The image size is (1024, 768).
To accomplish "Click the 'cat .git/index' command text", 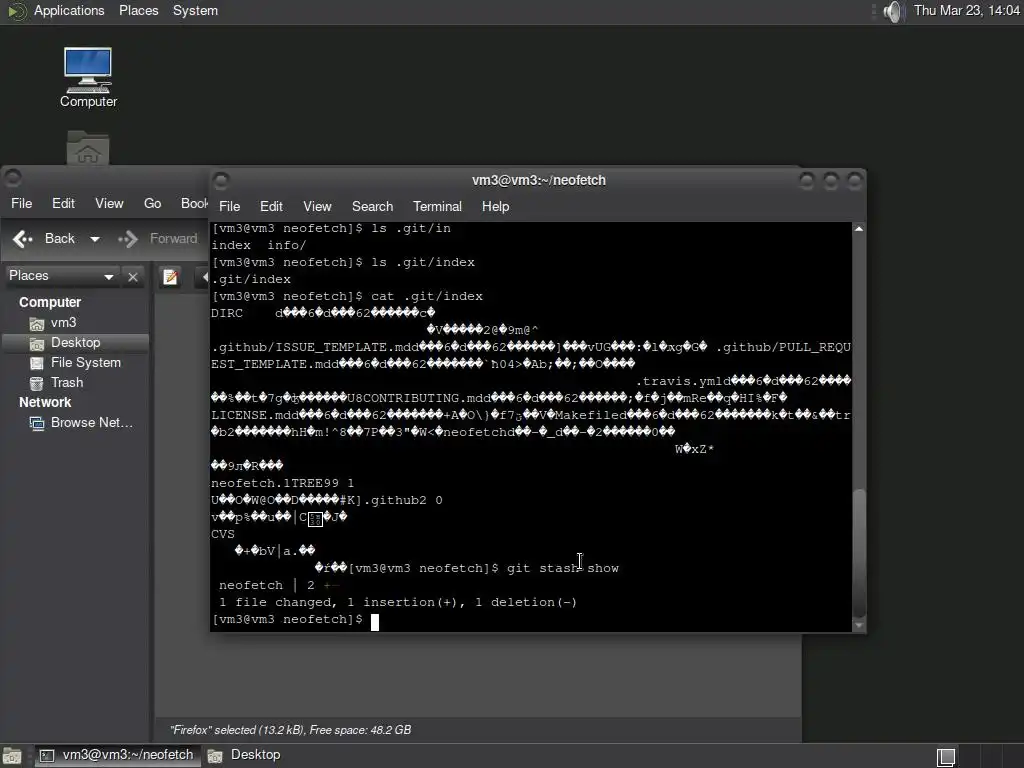I will (x=427, y=296).
